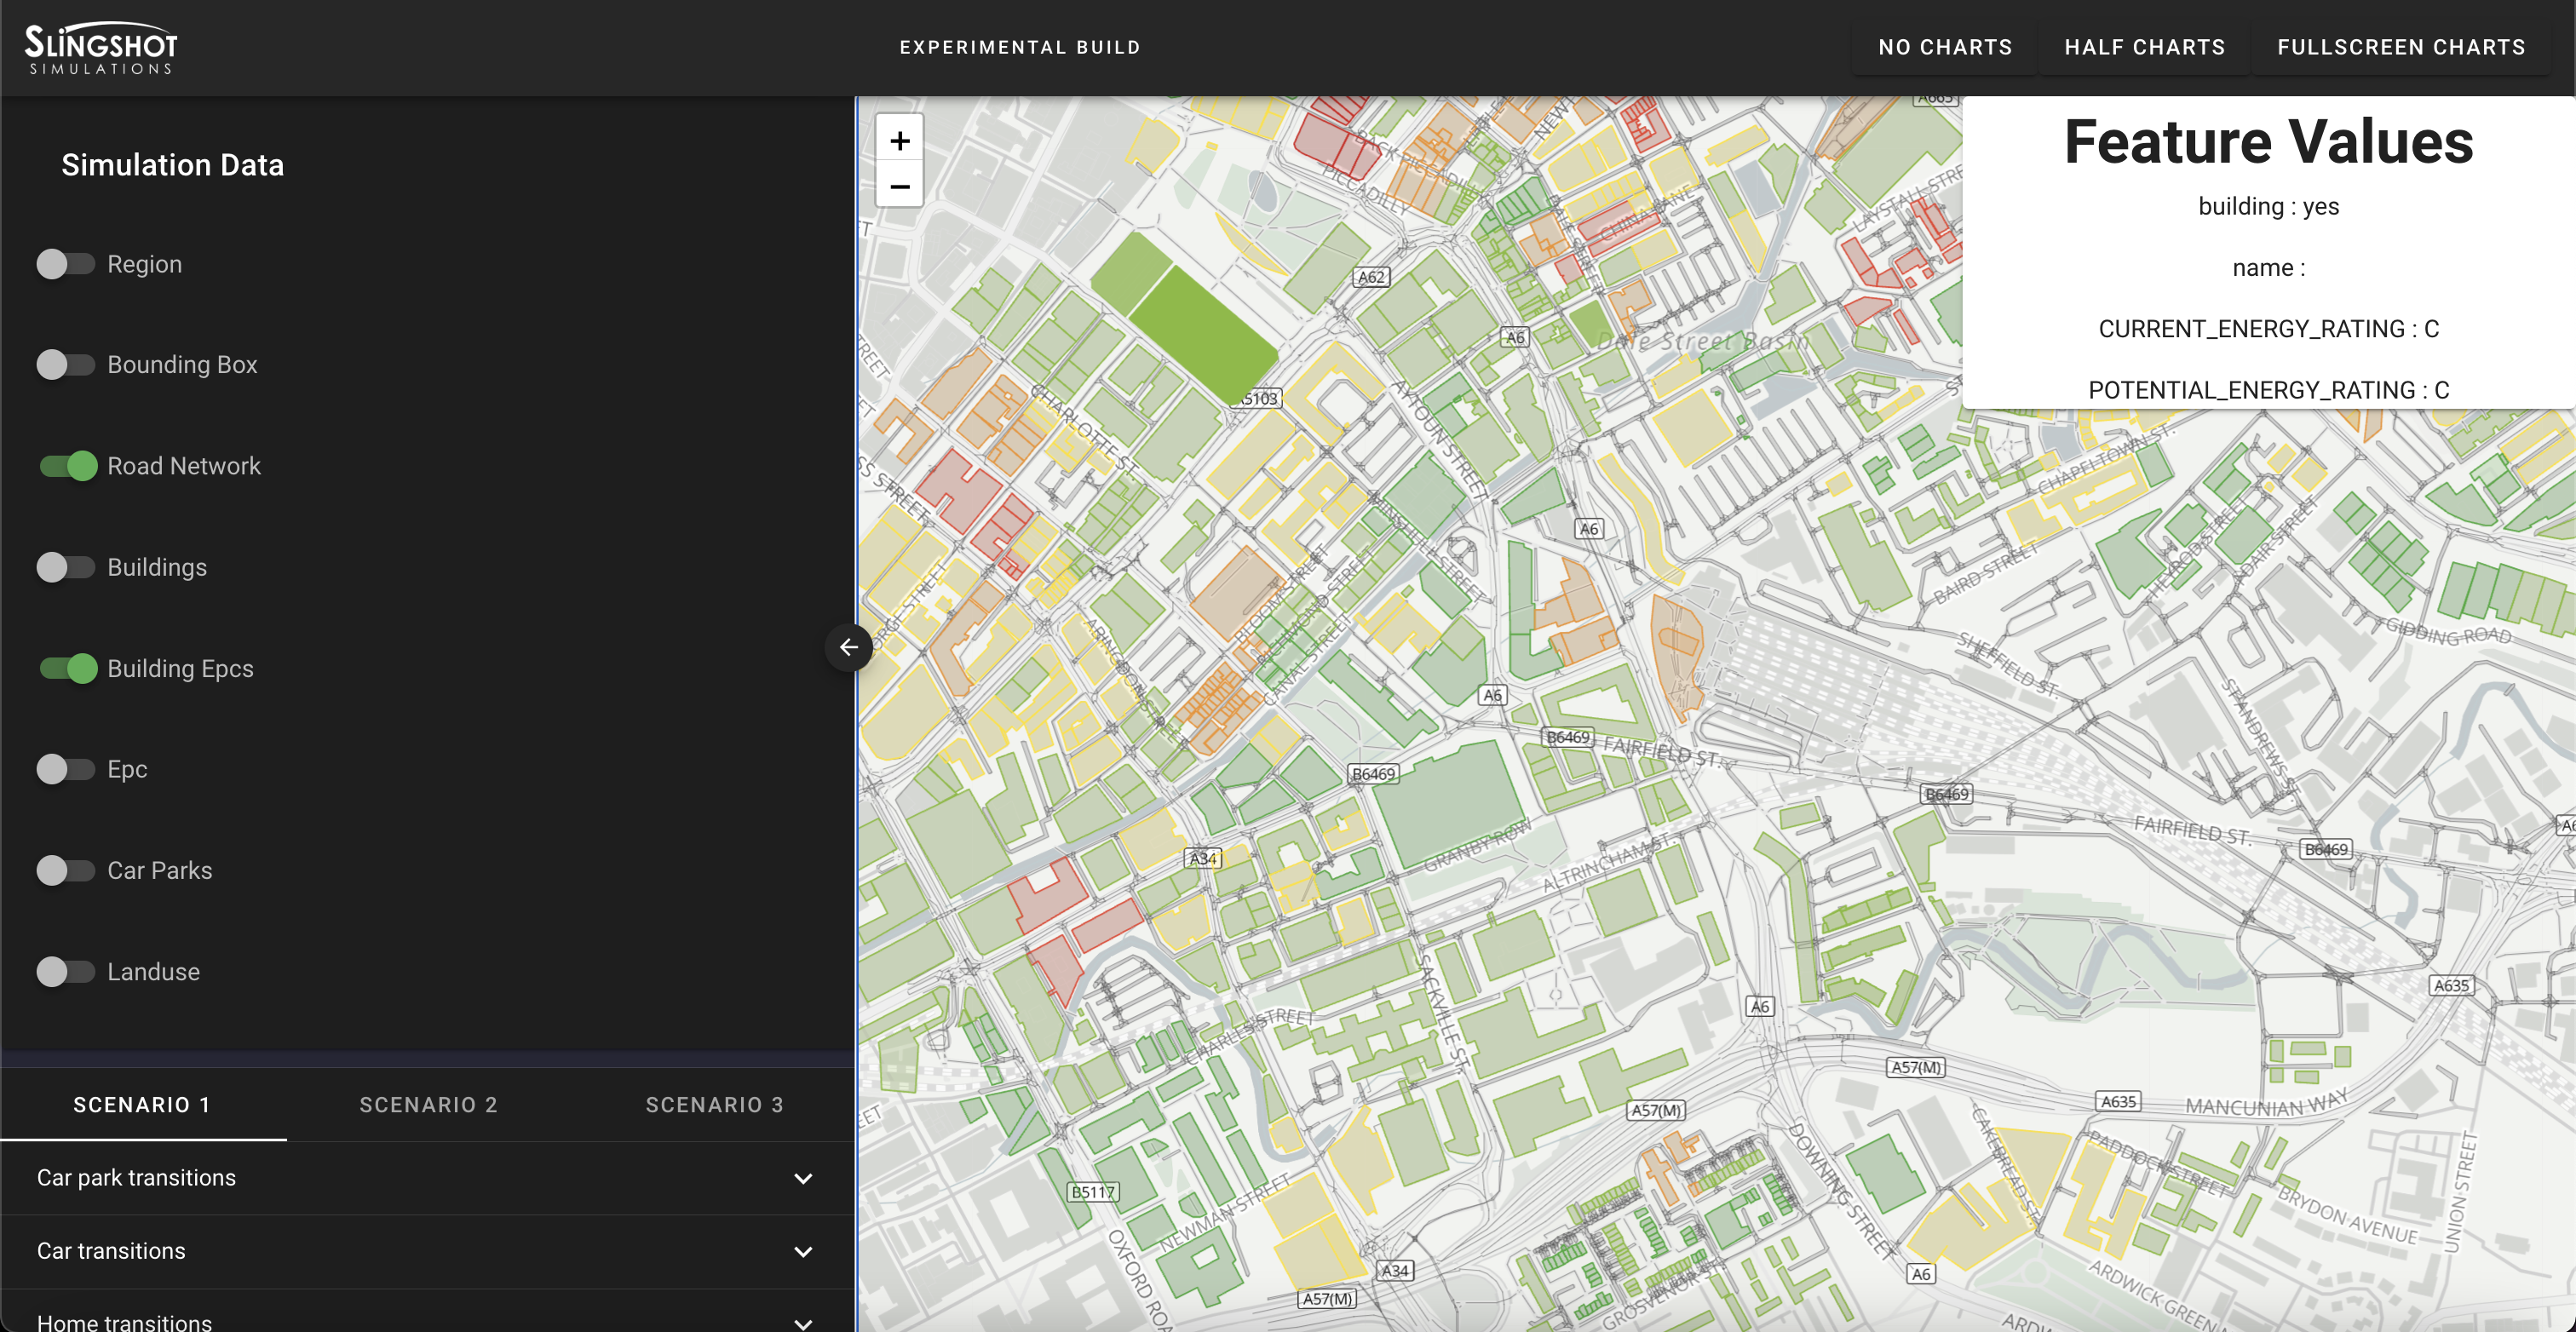Image resolution: width=2576 pixels, height=1332 pixels.
Task: Expand Car transitions section
Action: pos(427,1251)
